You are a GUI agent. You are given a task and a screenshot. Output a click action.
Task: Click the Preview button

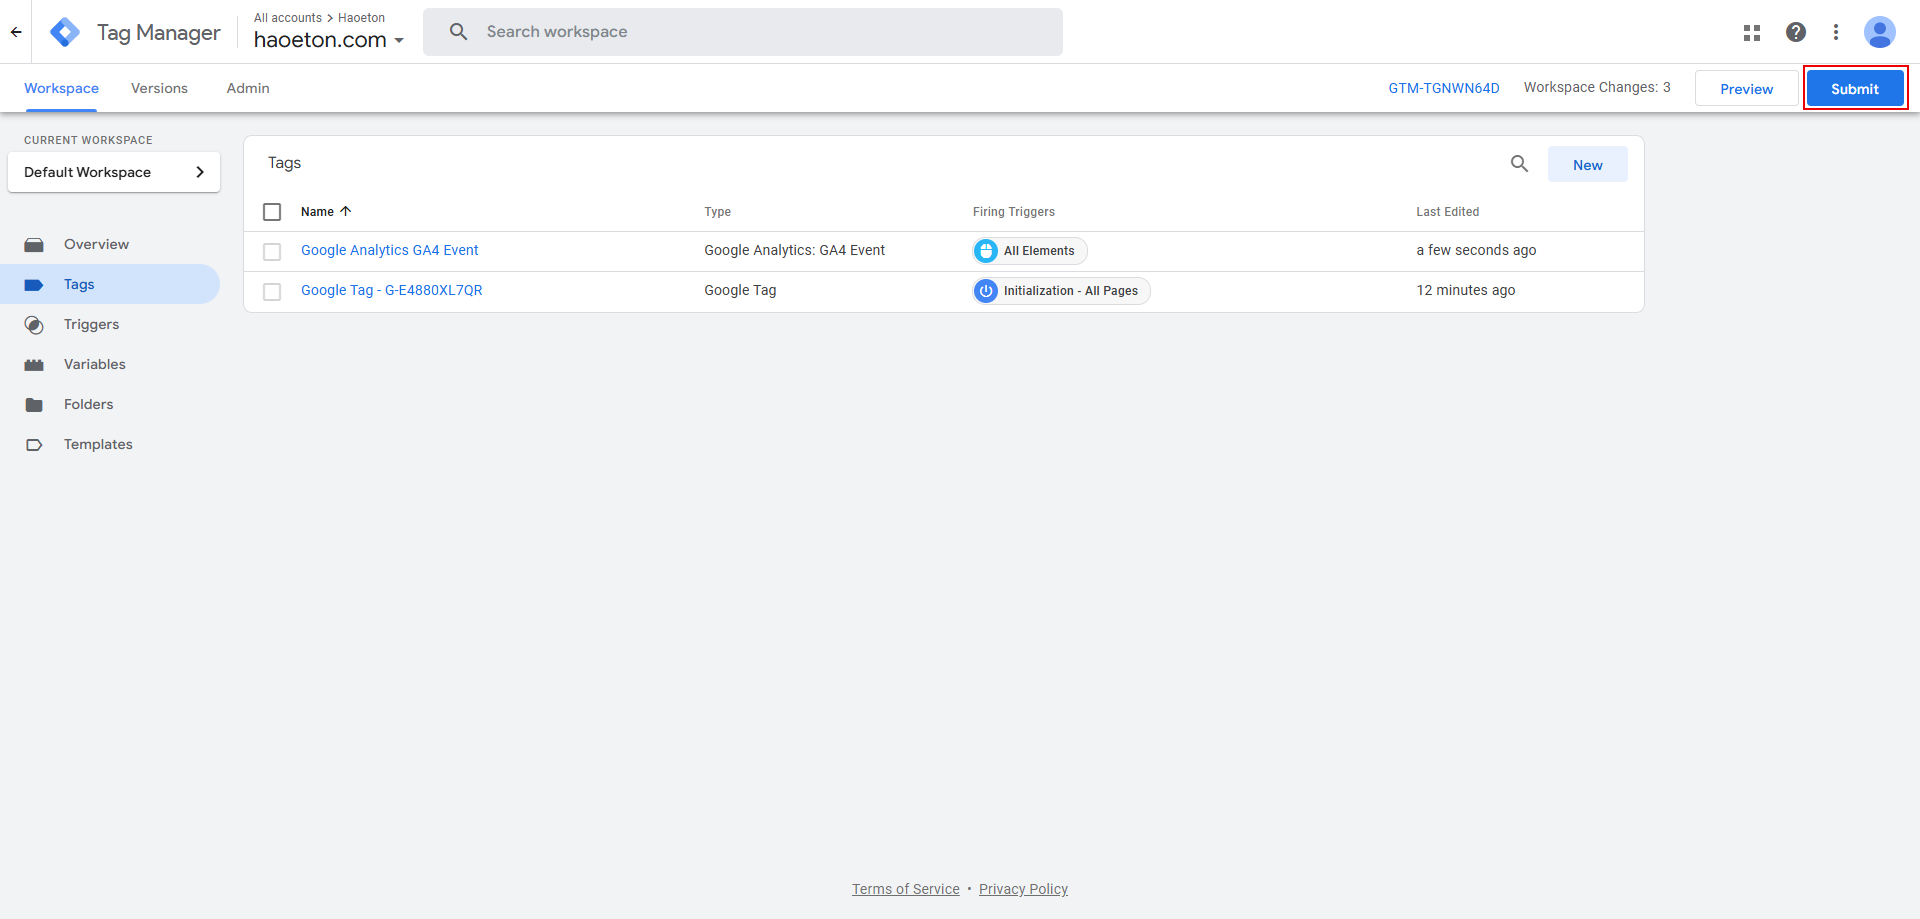[x=1746, y=88]
